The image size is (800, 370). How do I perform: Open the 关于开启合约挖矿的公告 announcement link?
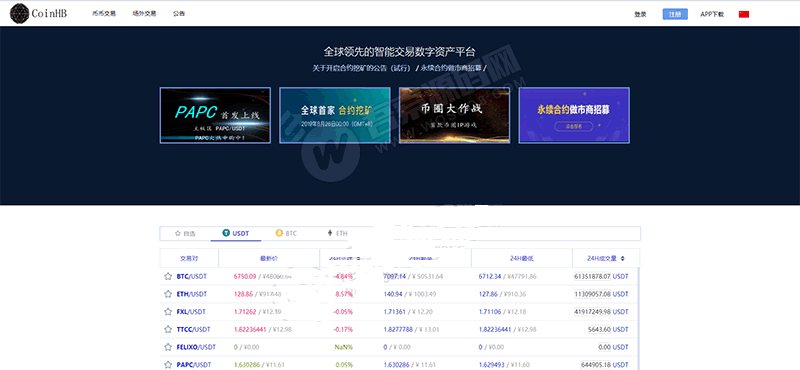[x=362, y=68]
